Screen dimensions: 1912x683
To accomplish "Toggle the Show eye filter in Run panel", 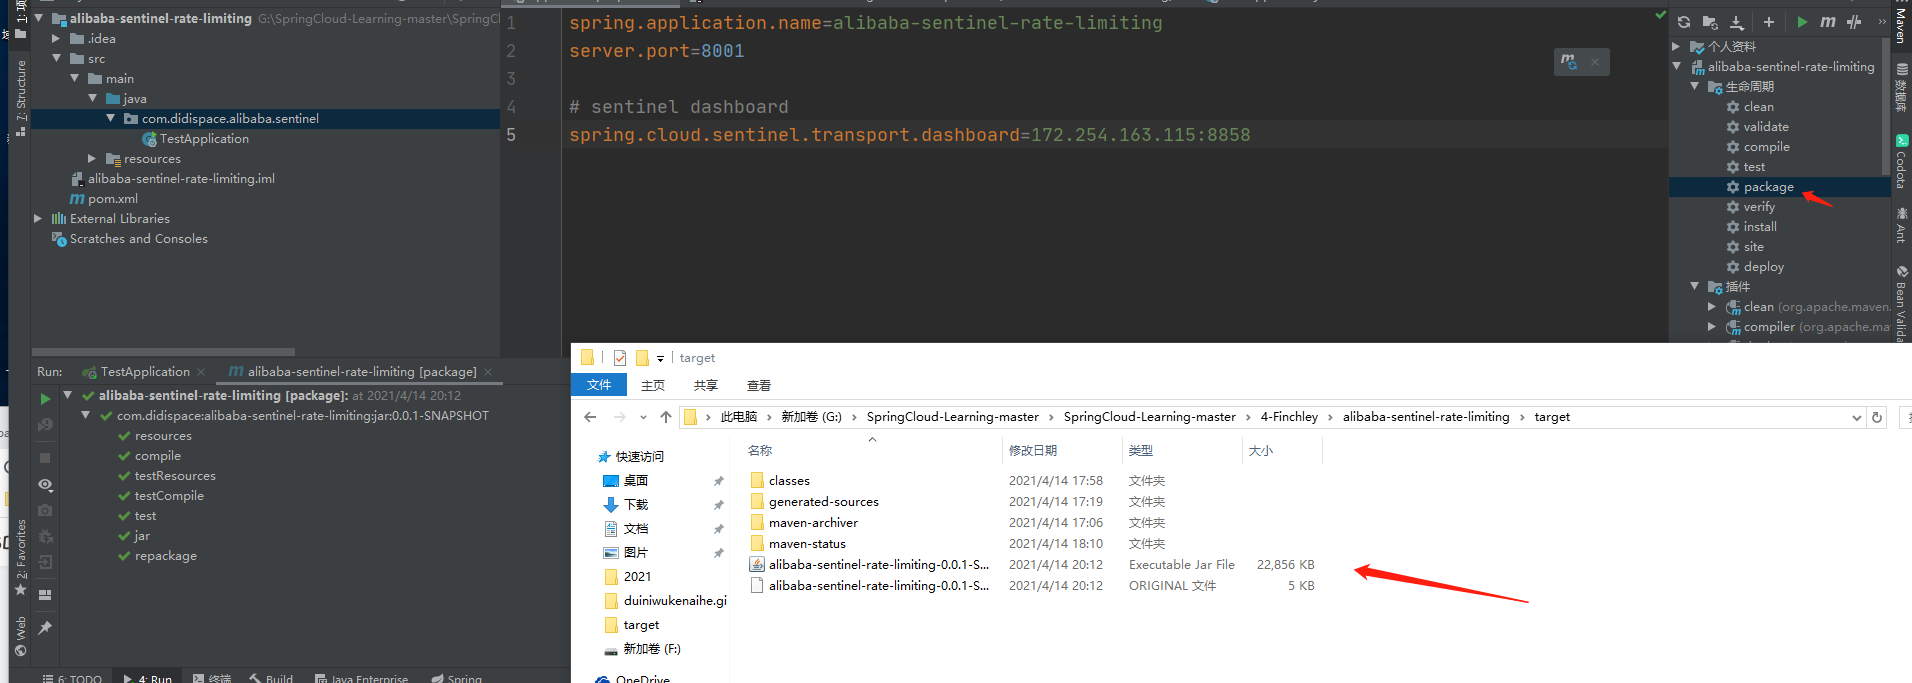I will (x=45, y=484).
